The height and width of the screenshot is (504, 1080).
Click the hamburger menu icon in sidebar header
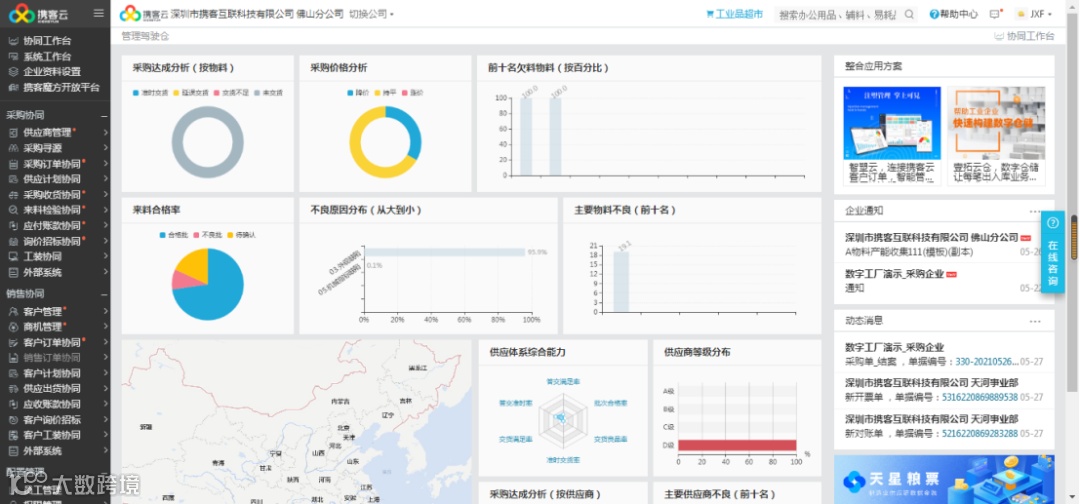[98, 13]
